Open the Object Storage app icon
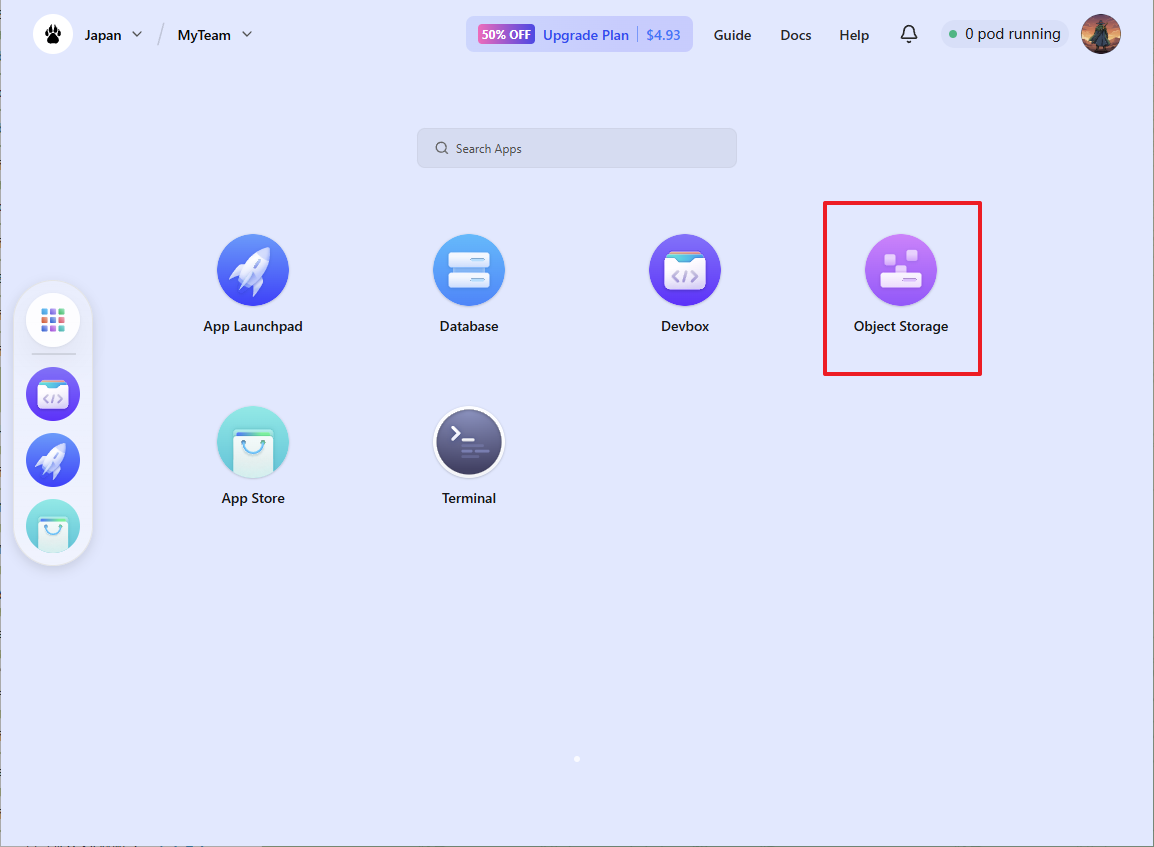Screen dimensions: 1154x847 click(901, 271)
